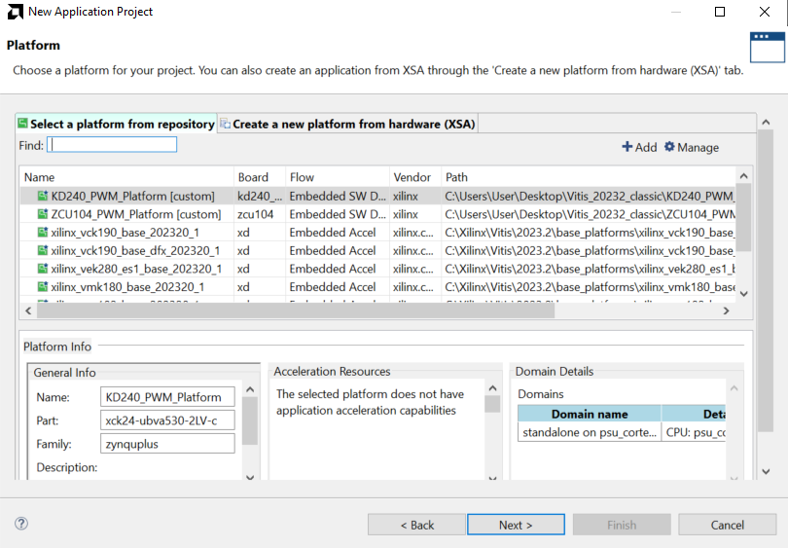Click the xilinx_vmk180_base_202320_1 platform icon
This screenshot has width=788, height=548.
[43, 287]
